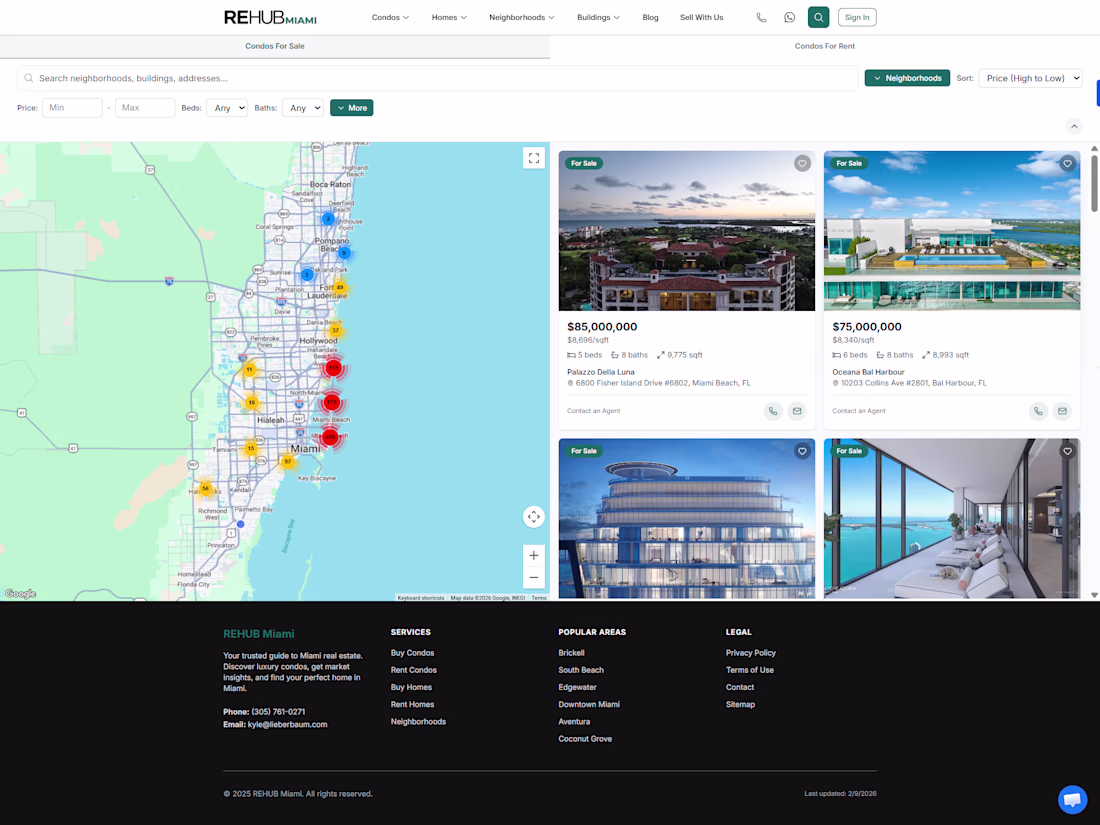
Task: Call agent for Oceana Bal Harbour
Action: tap(1038, 411)
